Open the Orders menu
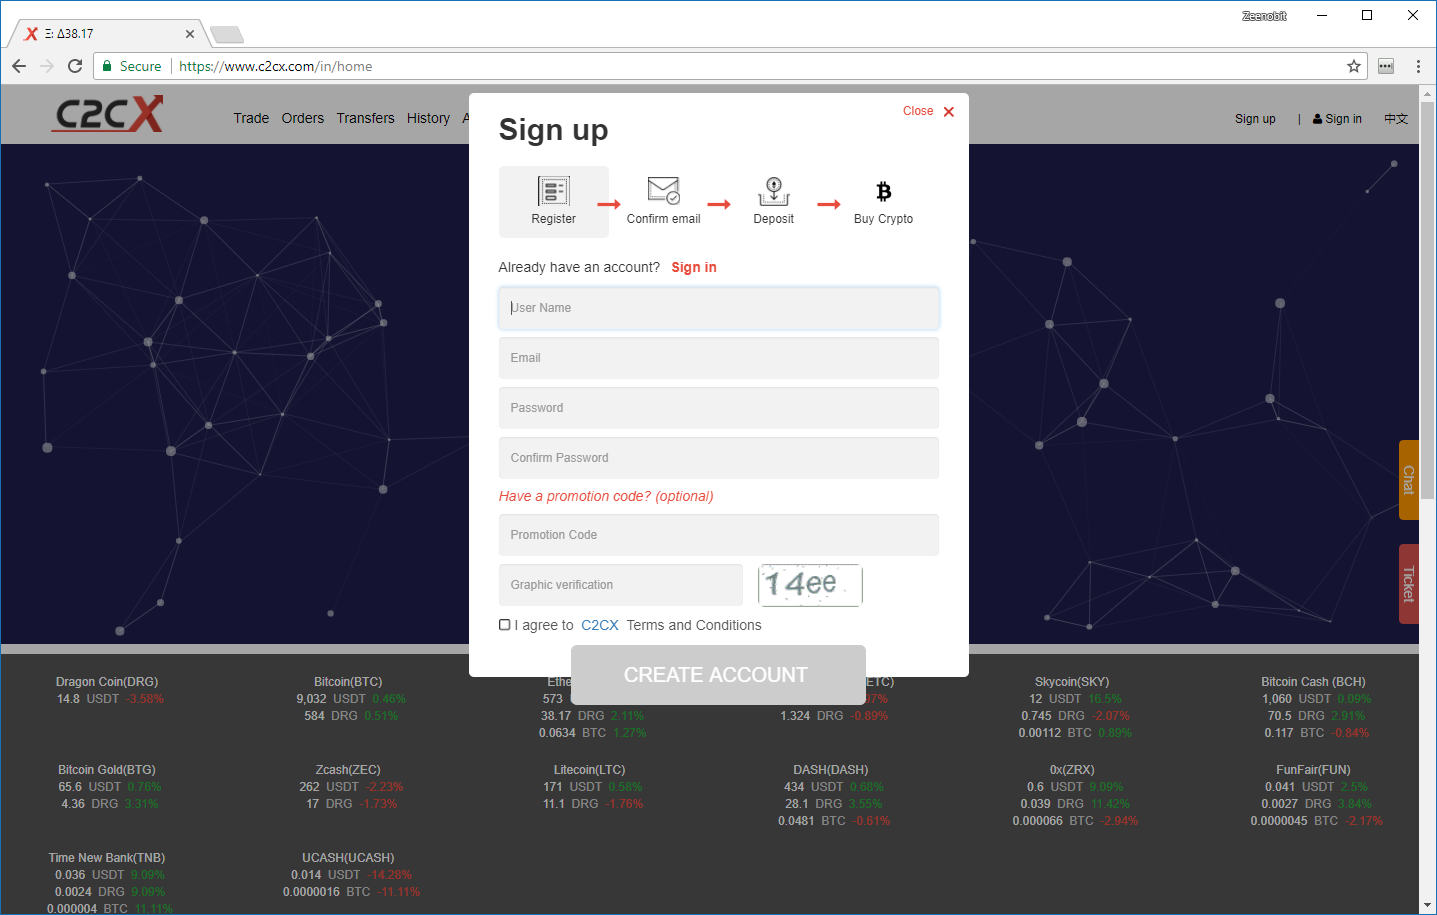The image size is (1437, 915). [303, 118]
